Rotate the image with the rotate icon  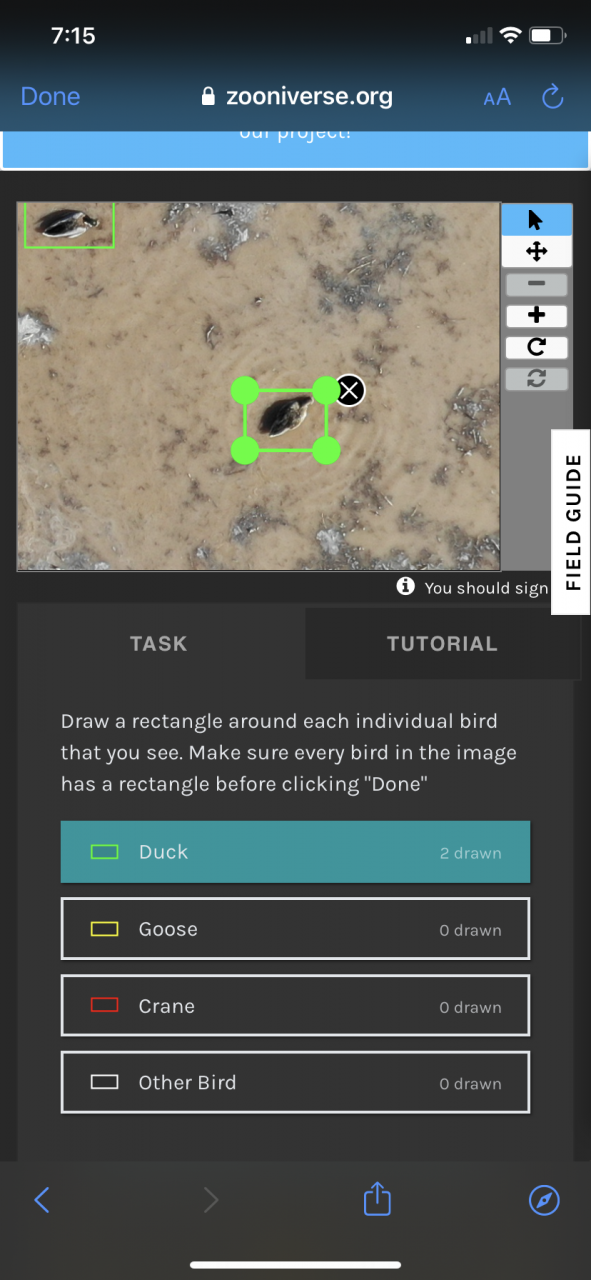pos(536,347)
